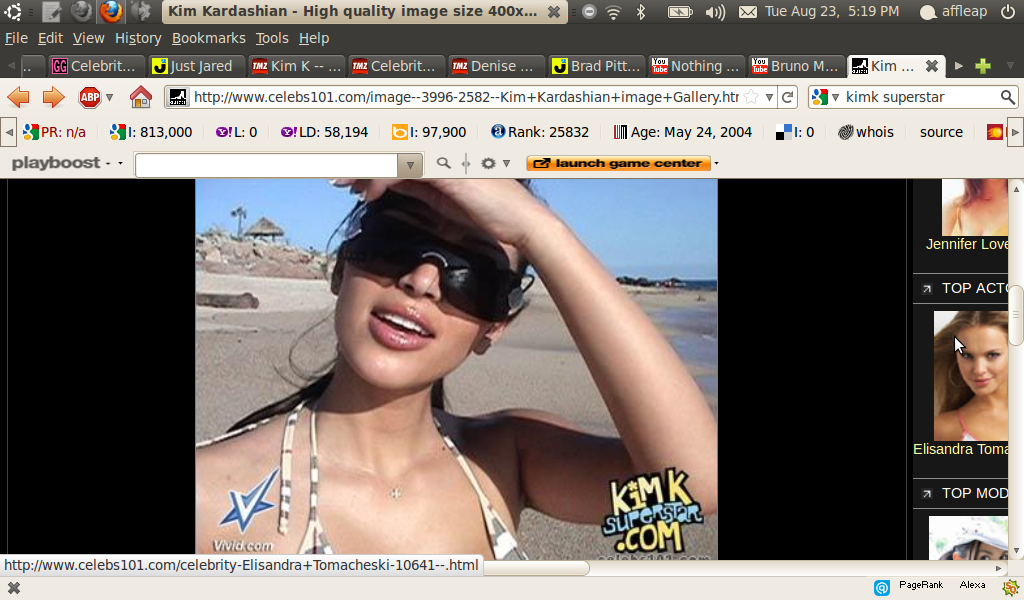Reload the page with refresh icon

click(x=788, y=97)
